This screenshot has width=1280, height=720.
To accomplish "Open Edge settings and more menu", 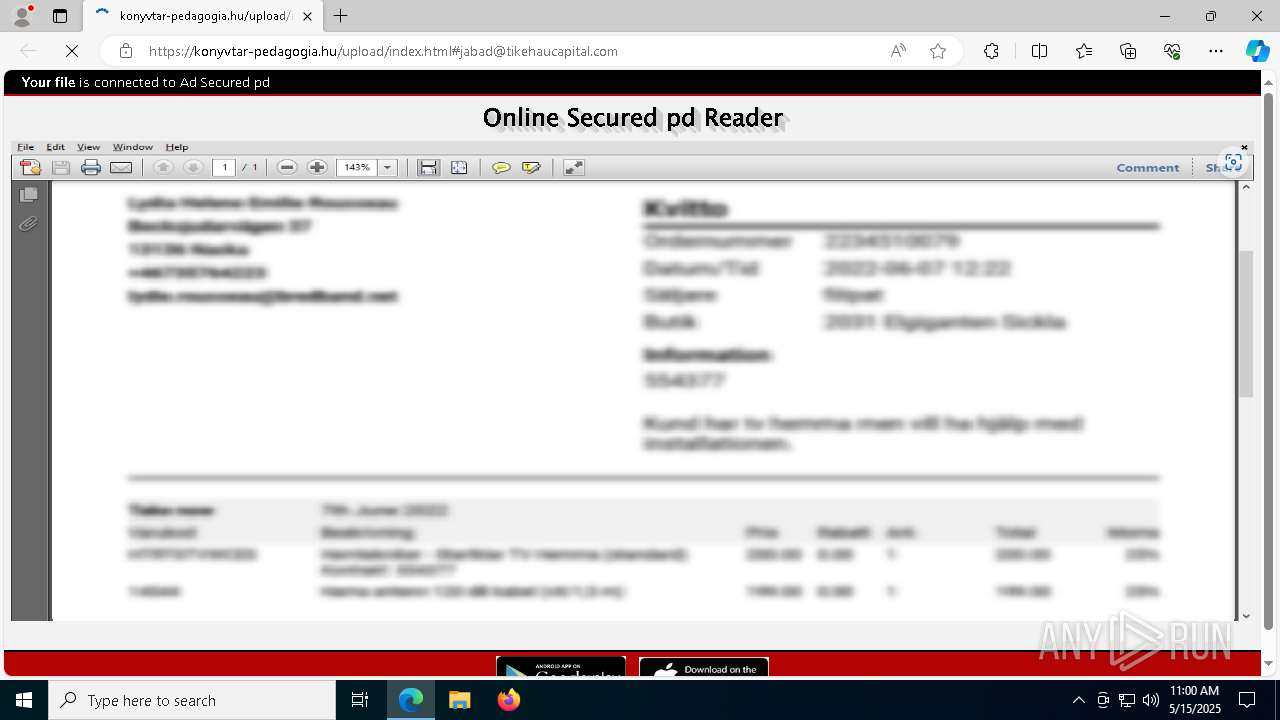I will coord(1216,51).
